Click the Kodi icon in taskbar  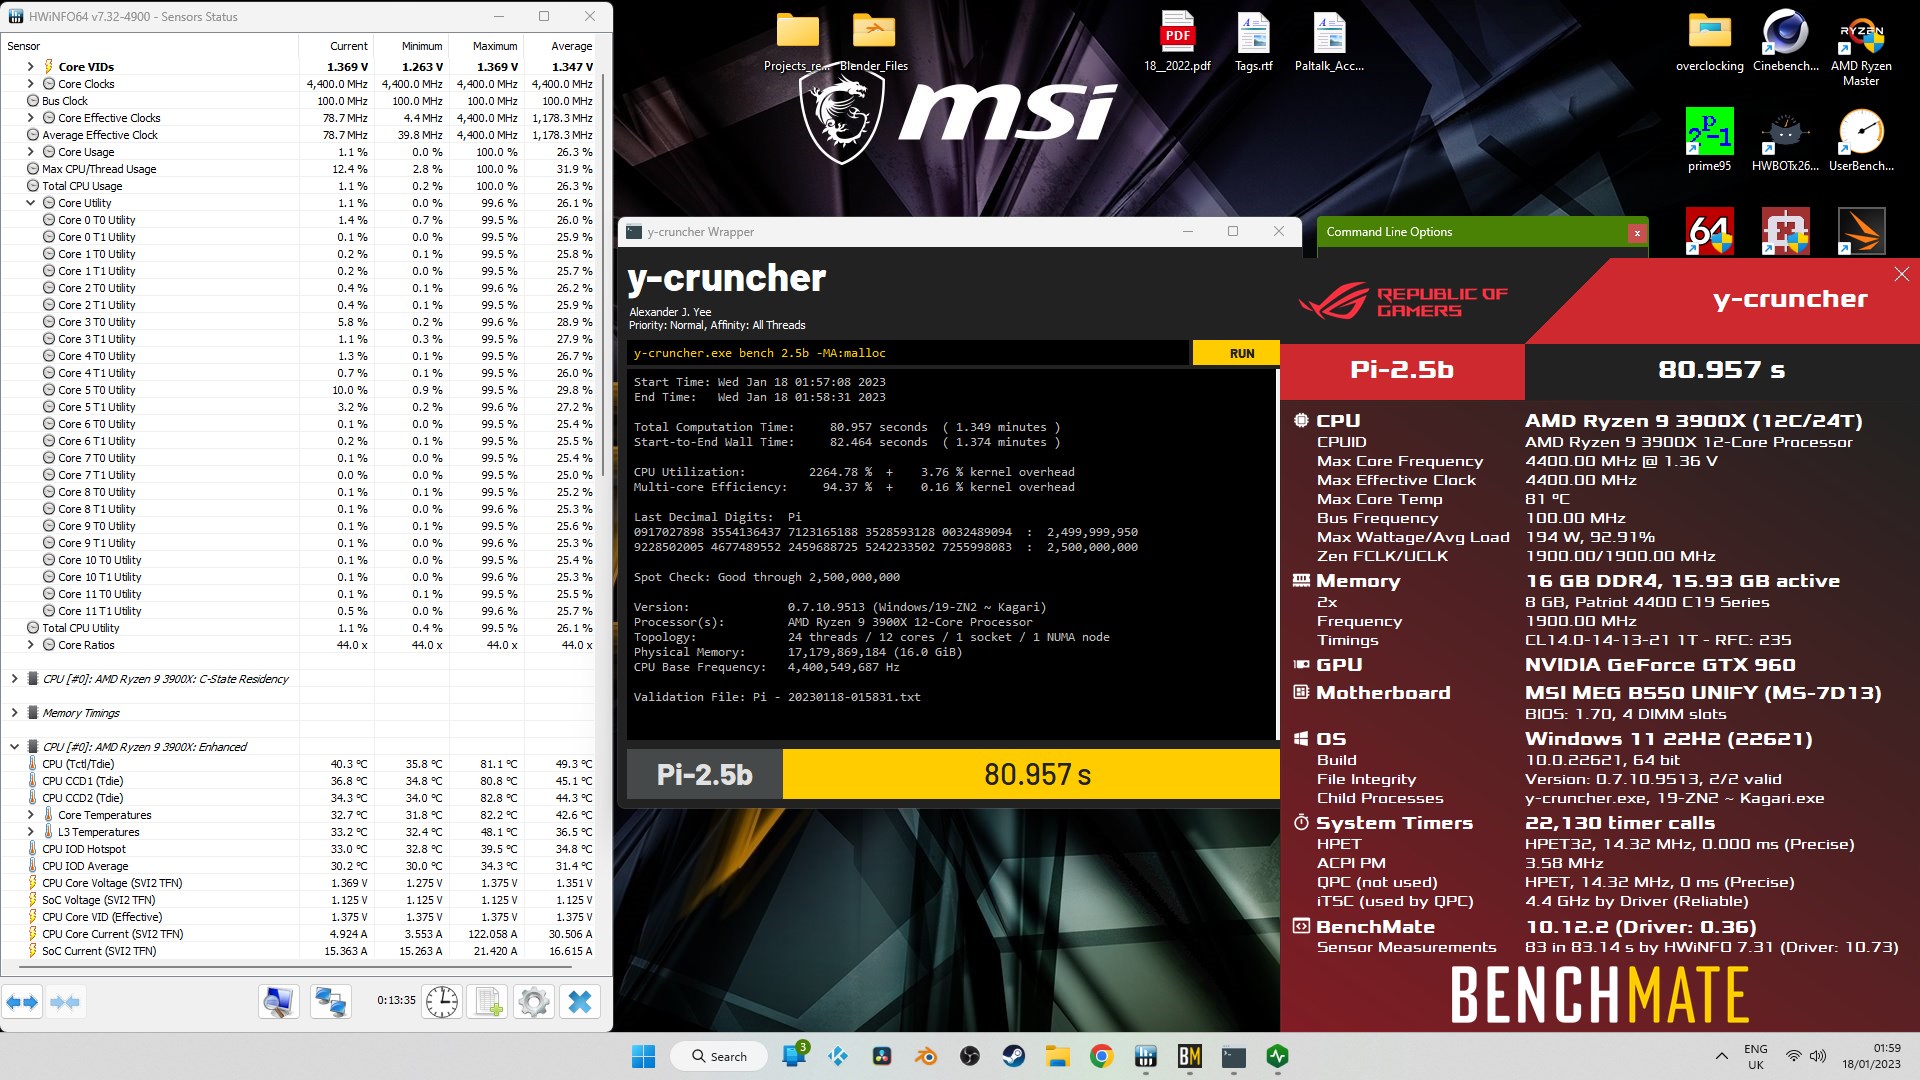click(838, 1056)
